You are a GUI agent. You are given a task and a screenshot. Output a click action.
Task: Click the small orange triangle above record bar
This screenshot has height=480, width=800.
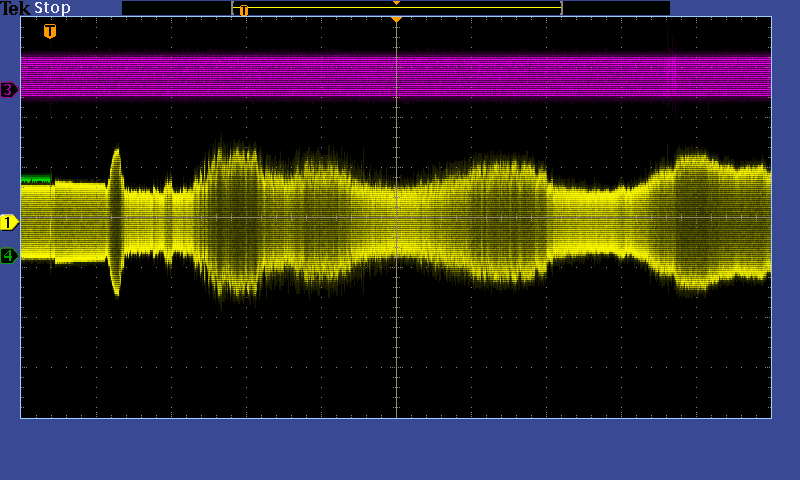(x=397, y=3)
